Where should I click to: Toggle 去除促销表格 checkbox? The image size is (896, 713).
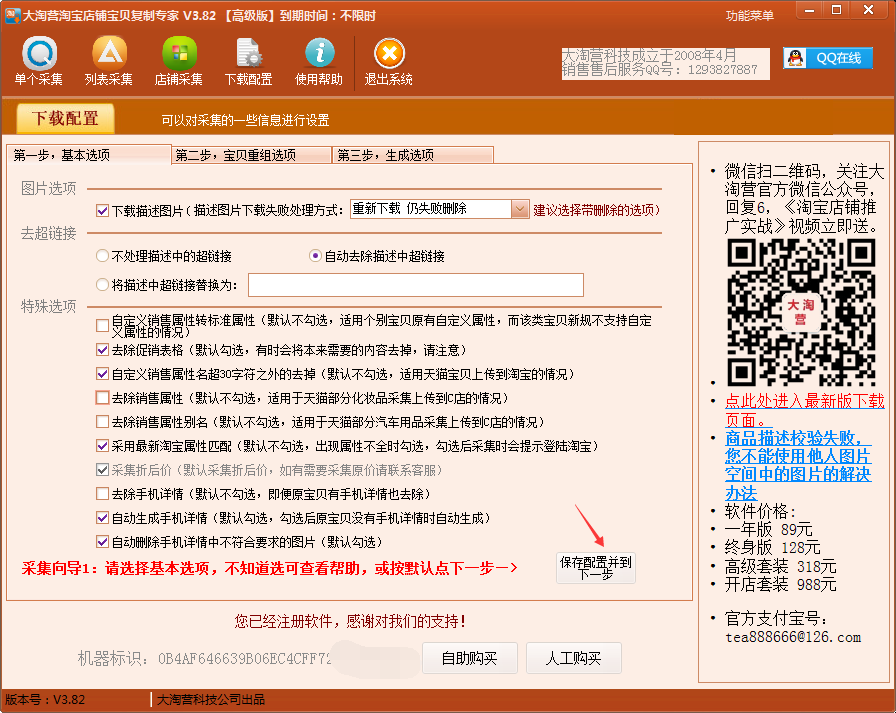tap(102, 350)
